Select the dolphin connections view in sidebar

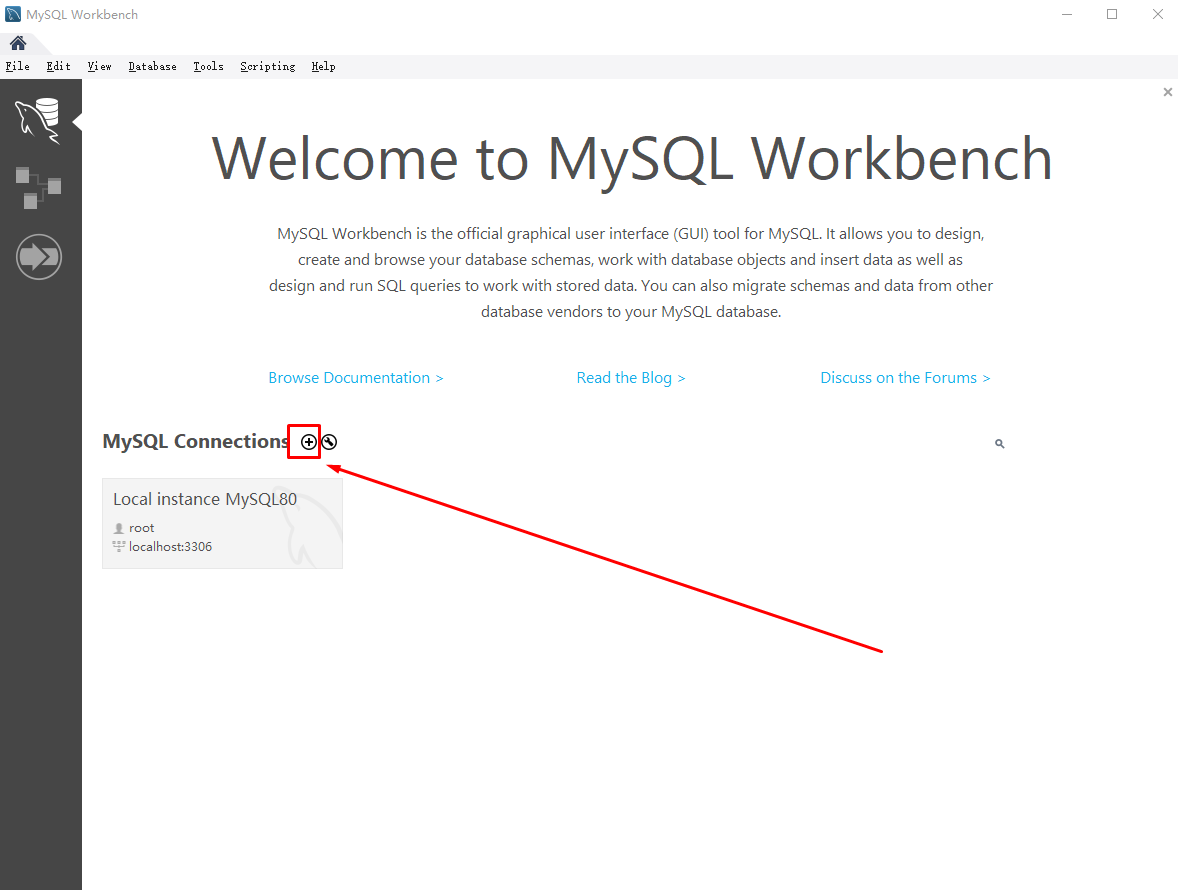tap(38, 120)
